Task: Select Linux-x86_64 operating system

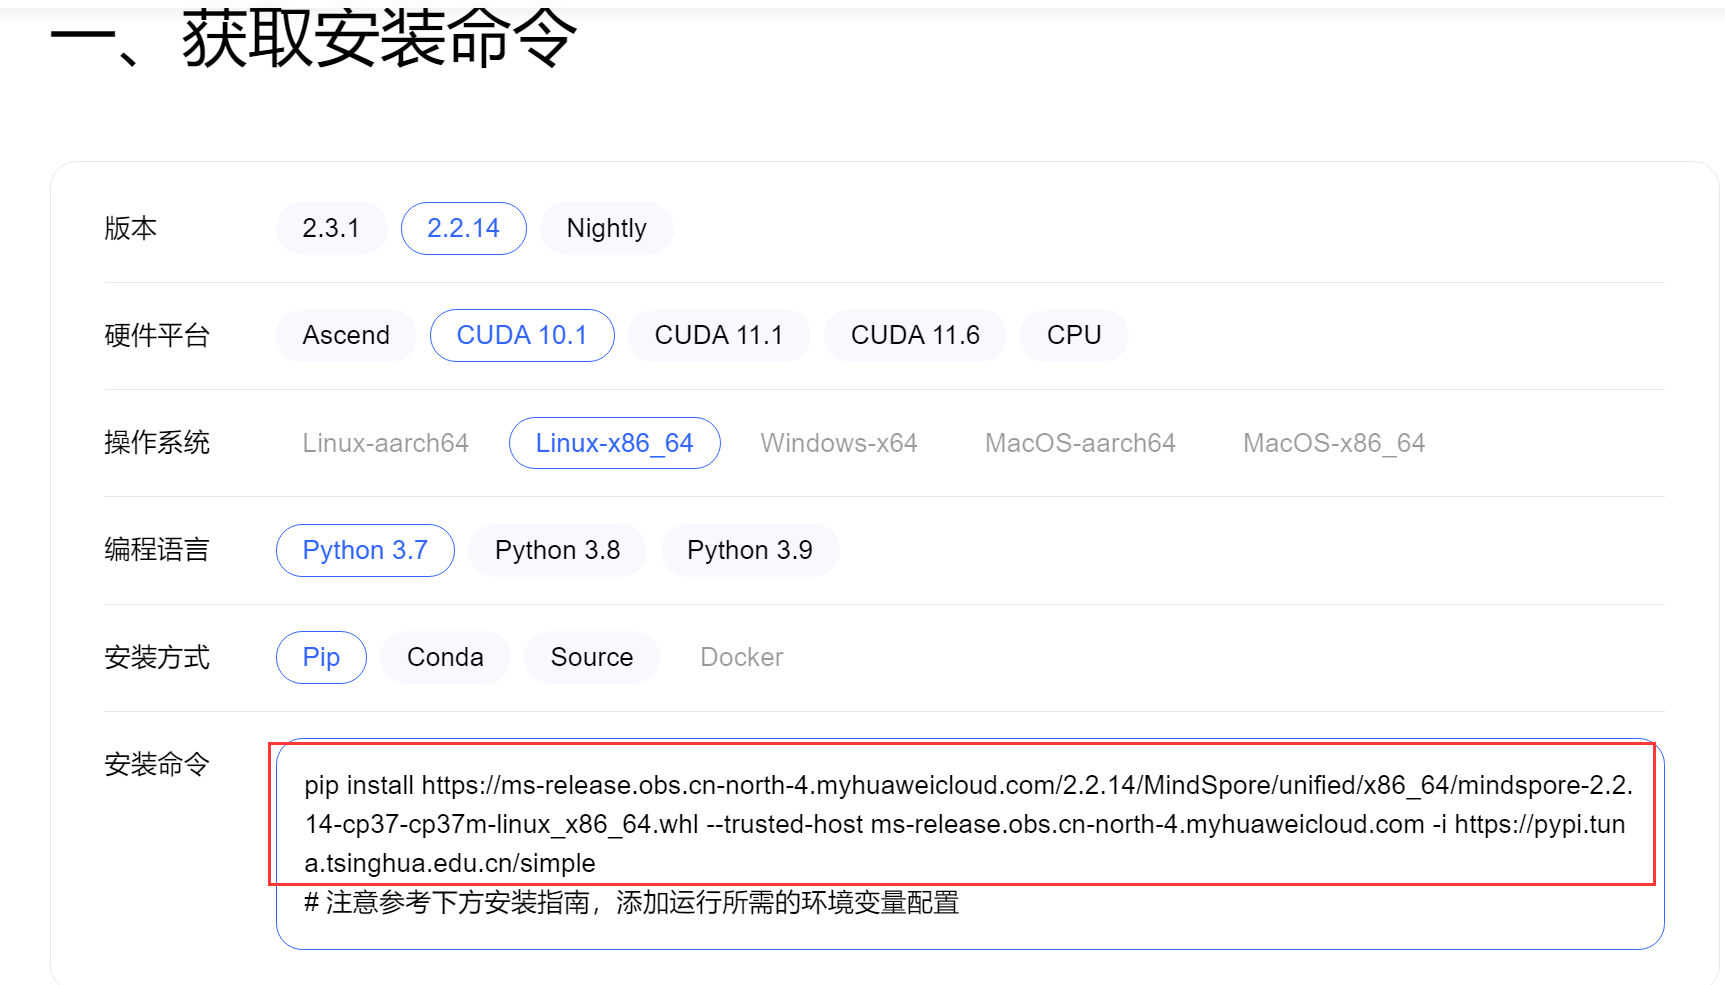Action: pos(614,442)
